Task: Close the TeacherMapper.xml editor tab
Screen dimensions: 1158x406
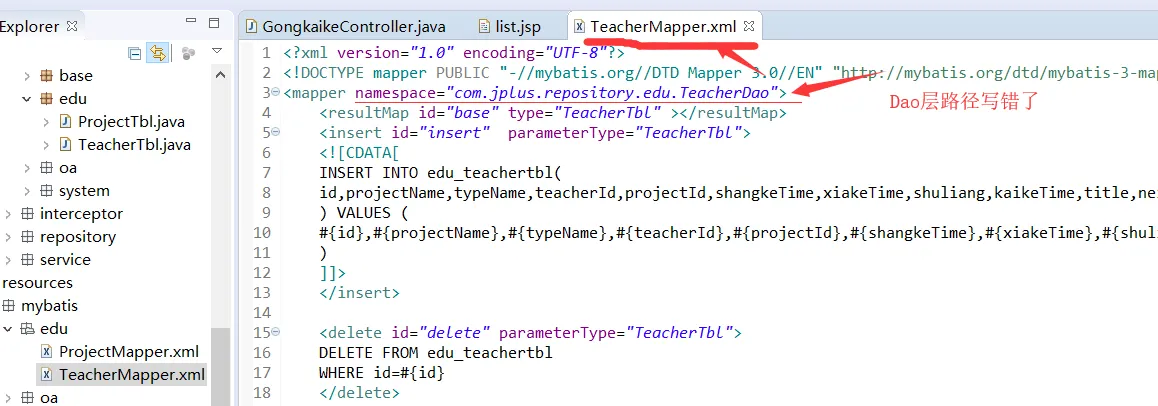Action: [x=749, y=27]
